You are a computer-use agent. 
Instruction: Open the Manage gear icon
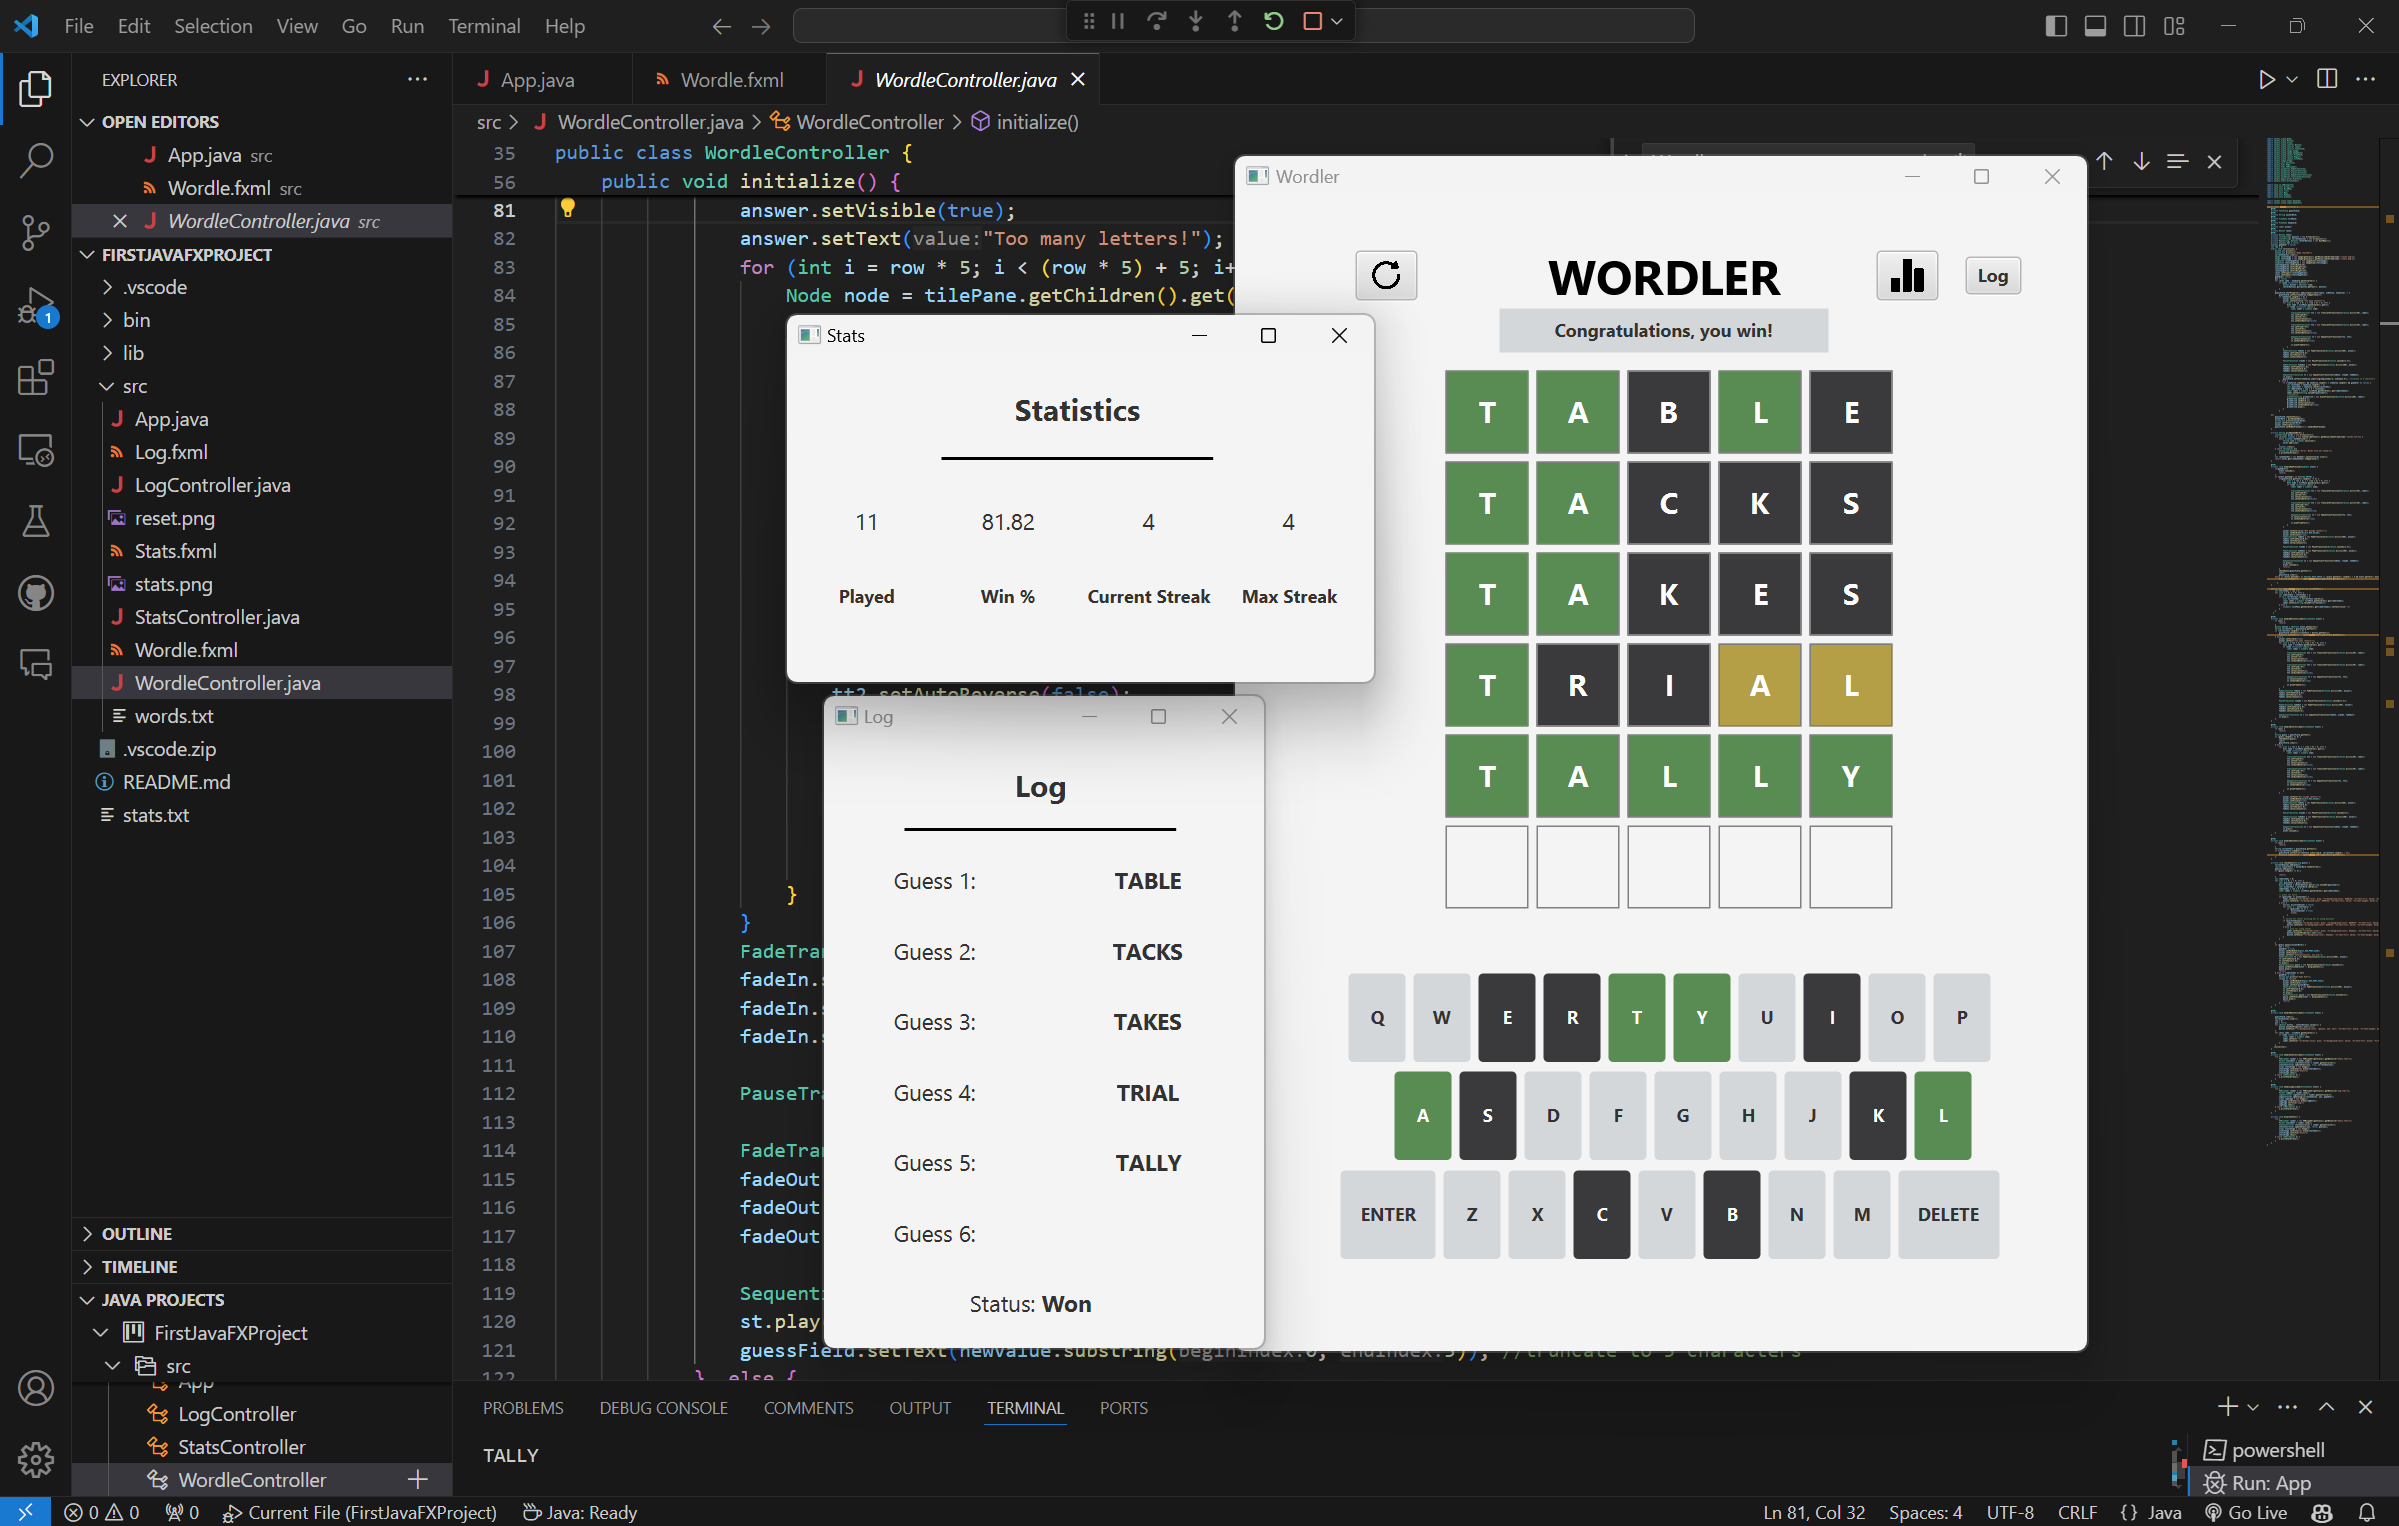pos(36,1460)
